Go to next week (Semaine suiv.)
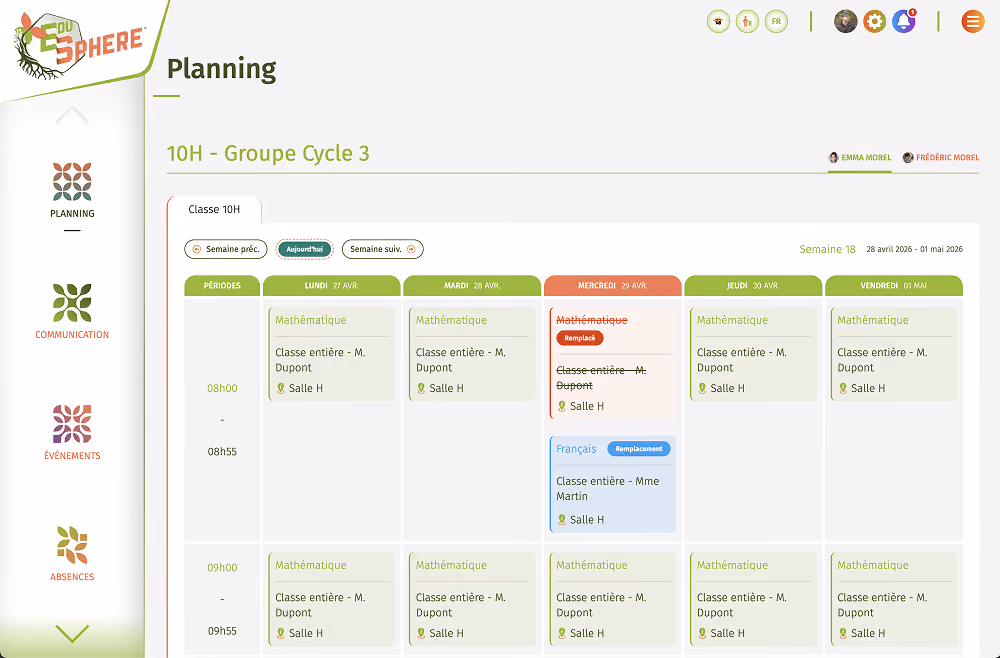 tap(383, 249)
